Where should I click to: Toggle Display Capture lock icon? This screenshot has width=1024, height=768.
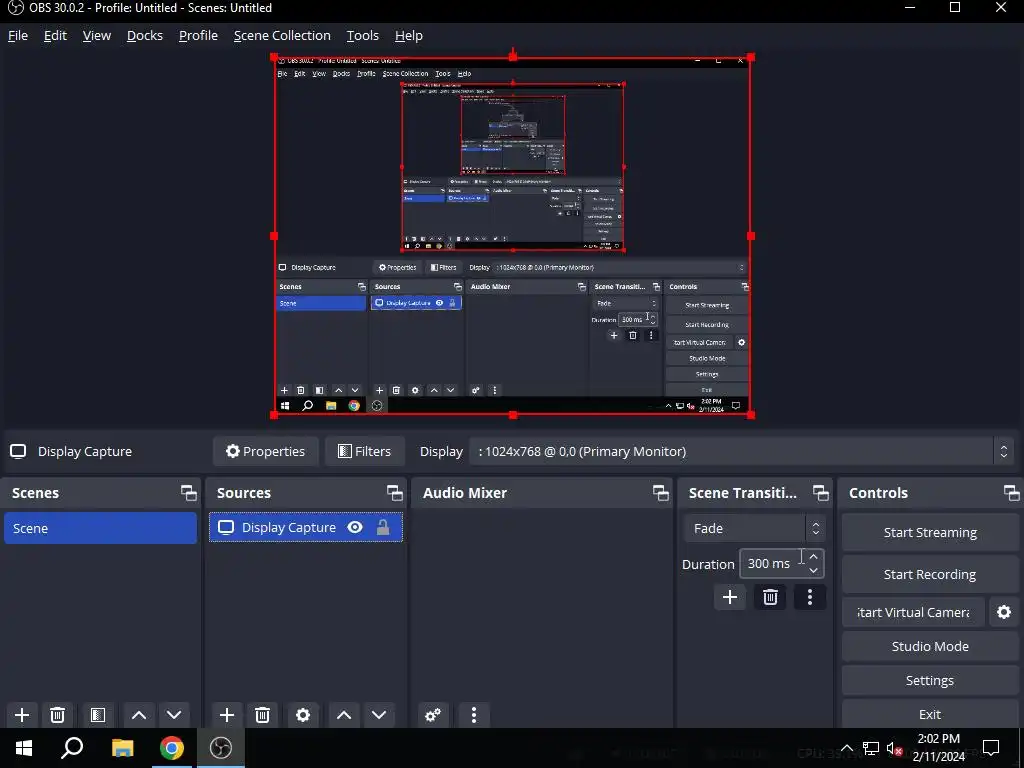[383, 528]
